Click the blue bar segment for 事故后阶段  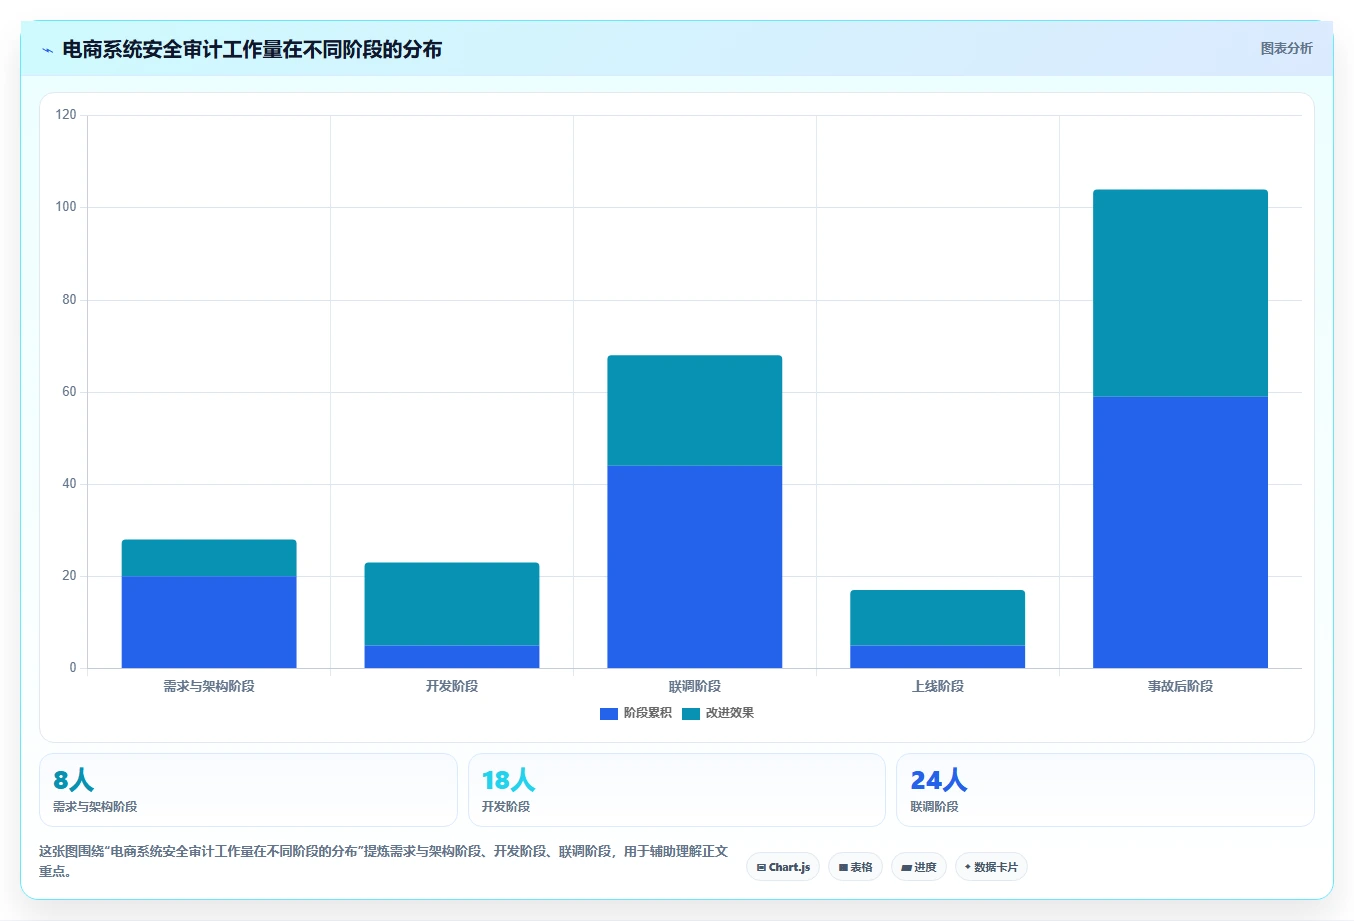(1181, 532)
